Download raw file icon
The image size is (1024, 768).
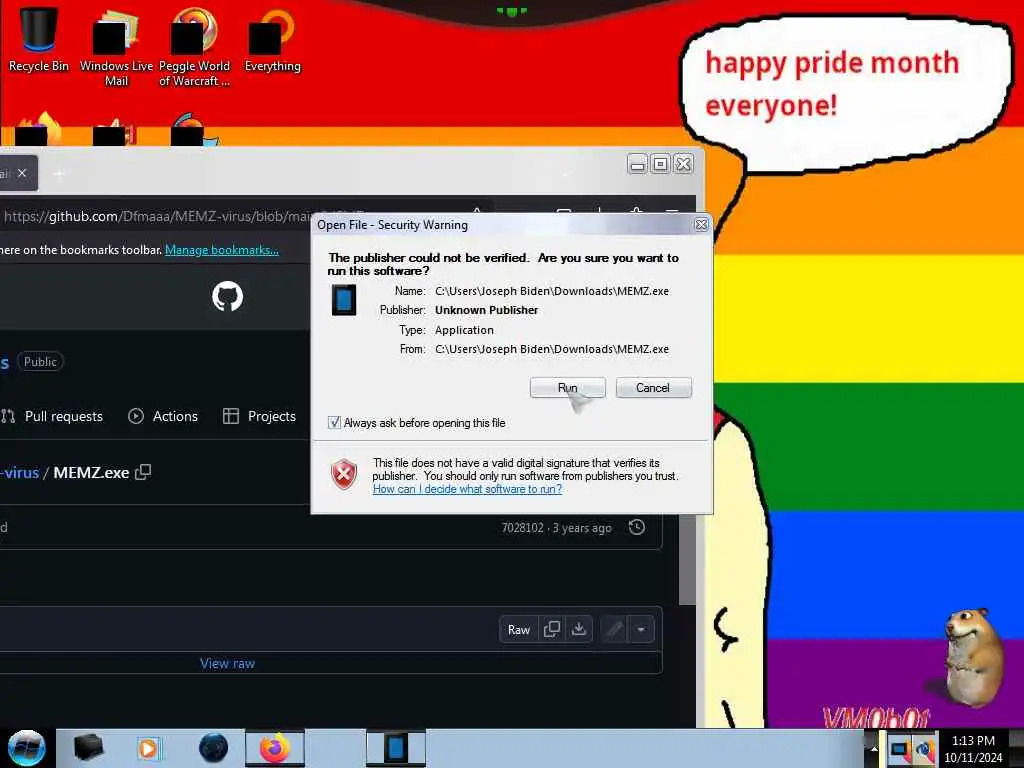(579, 629)
